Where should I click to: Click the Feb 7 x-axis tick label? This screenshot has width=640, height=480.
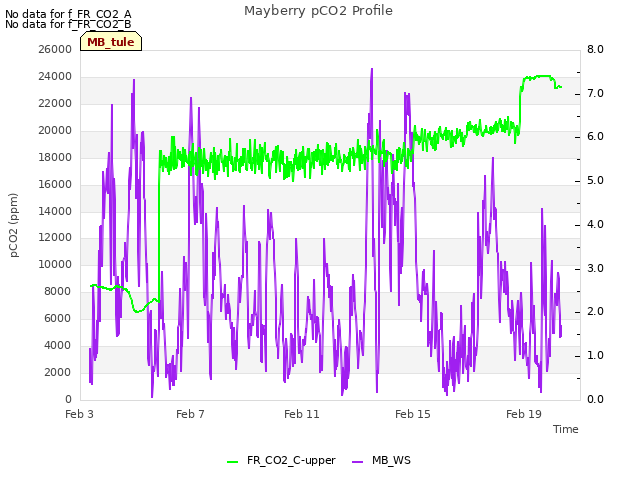pos(190,414)
